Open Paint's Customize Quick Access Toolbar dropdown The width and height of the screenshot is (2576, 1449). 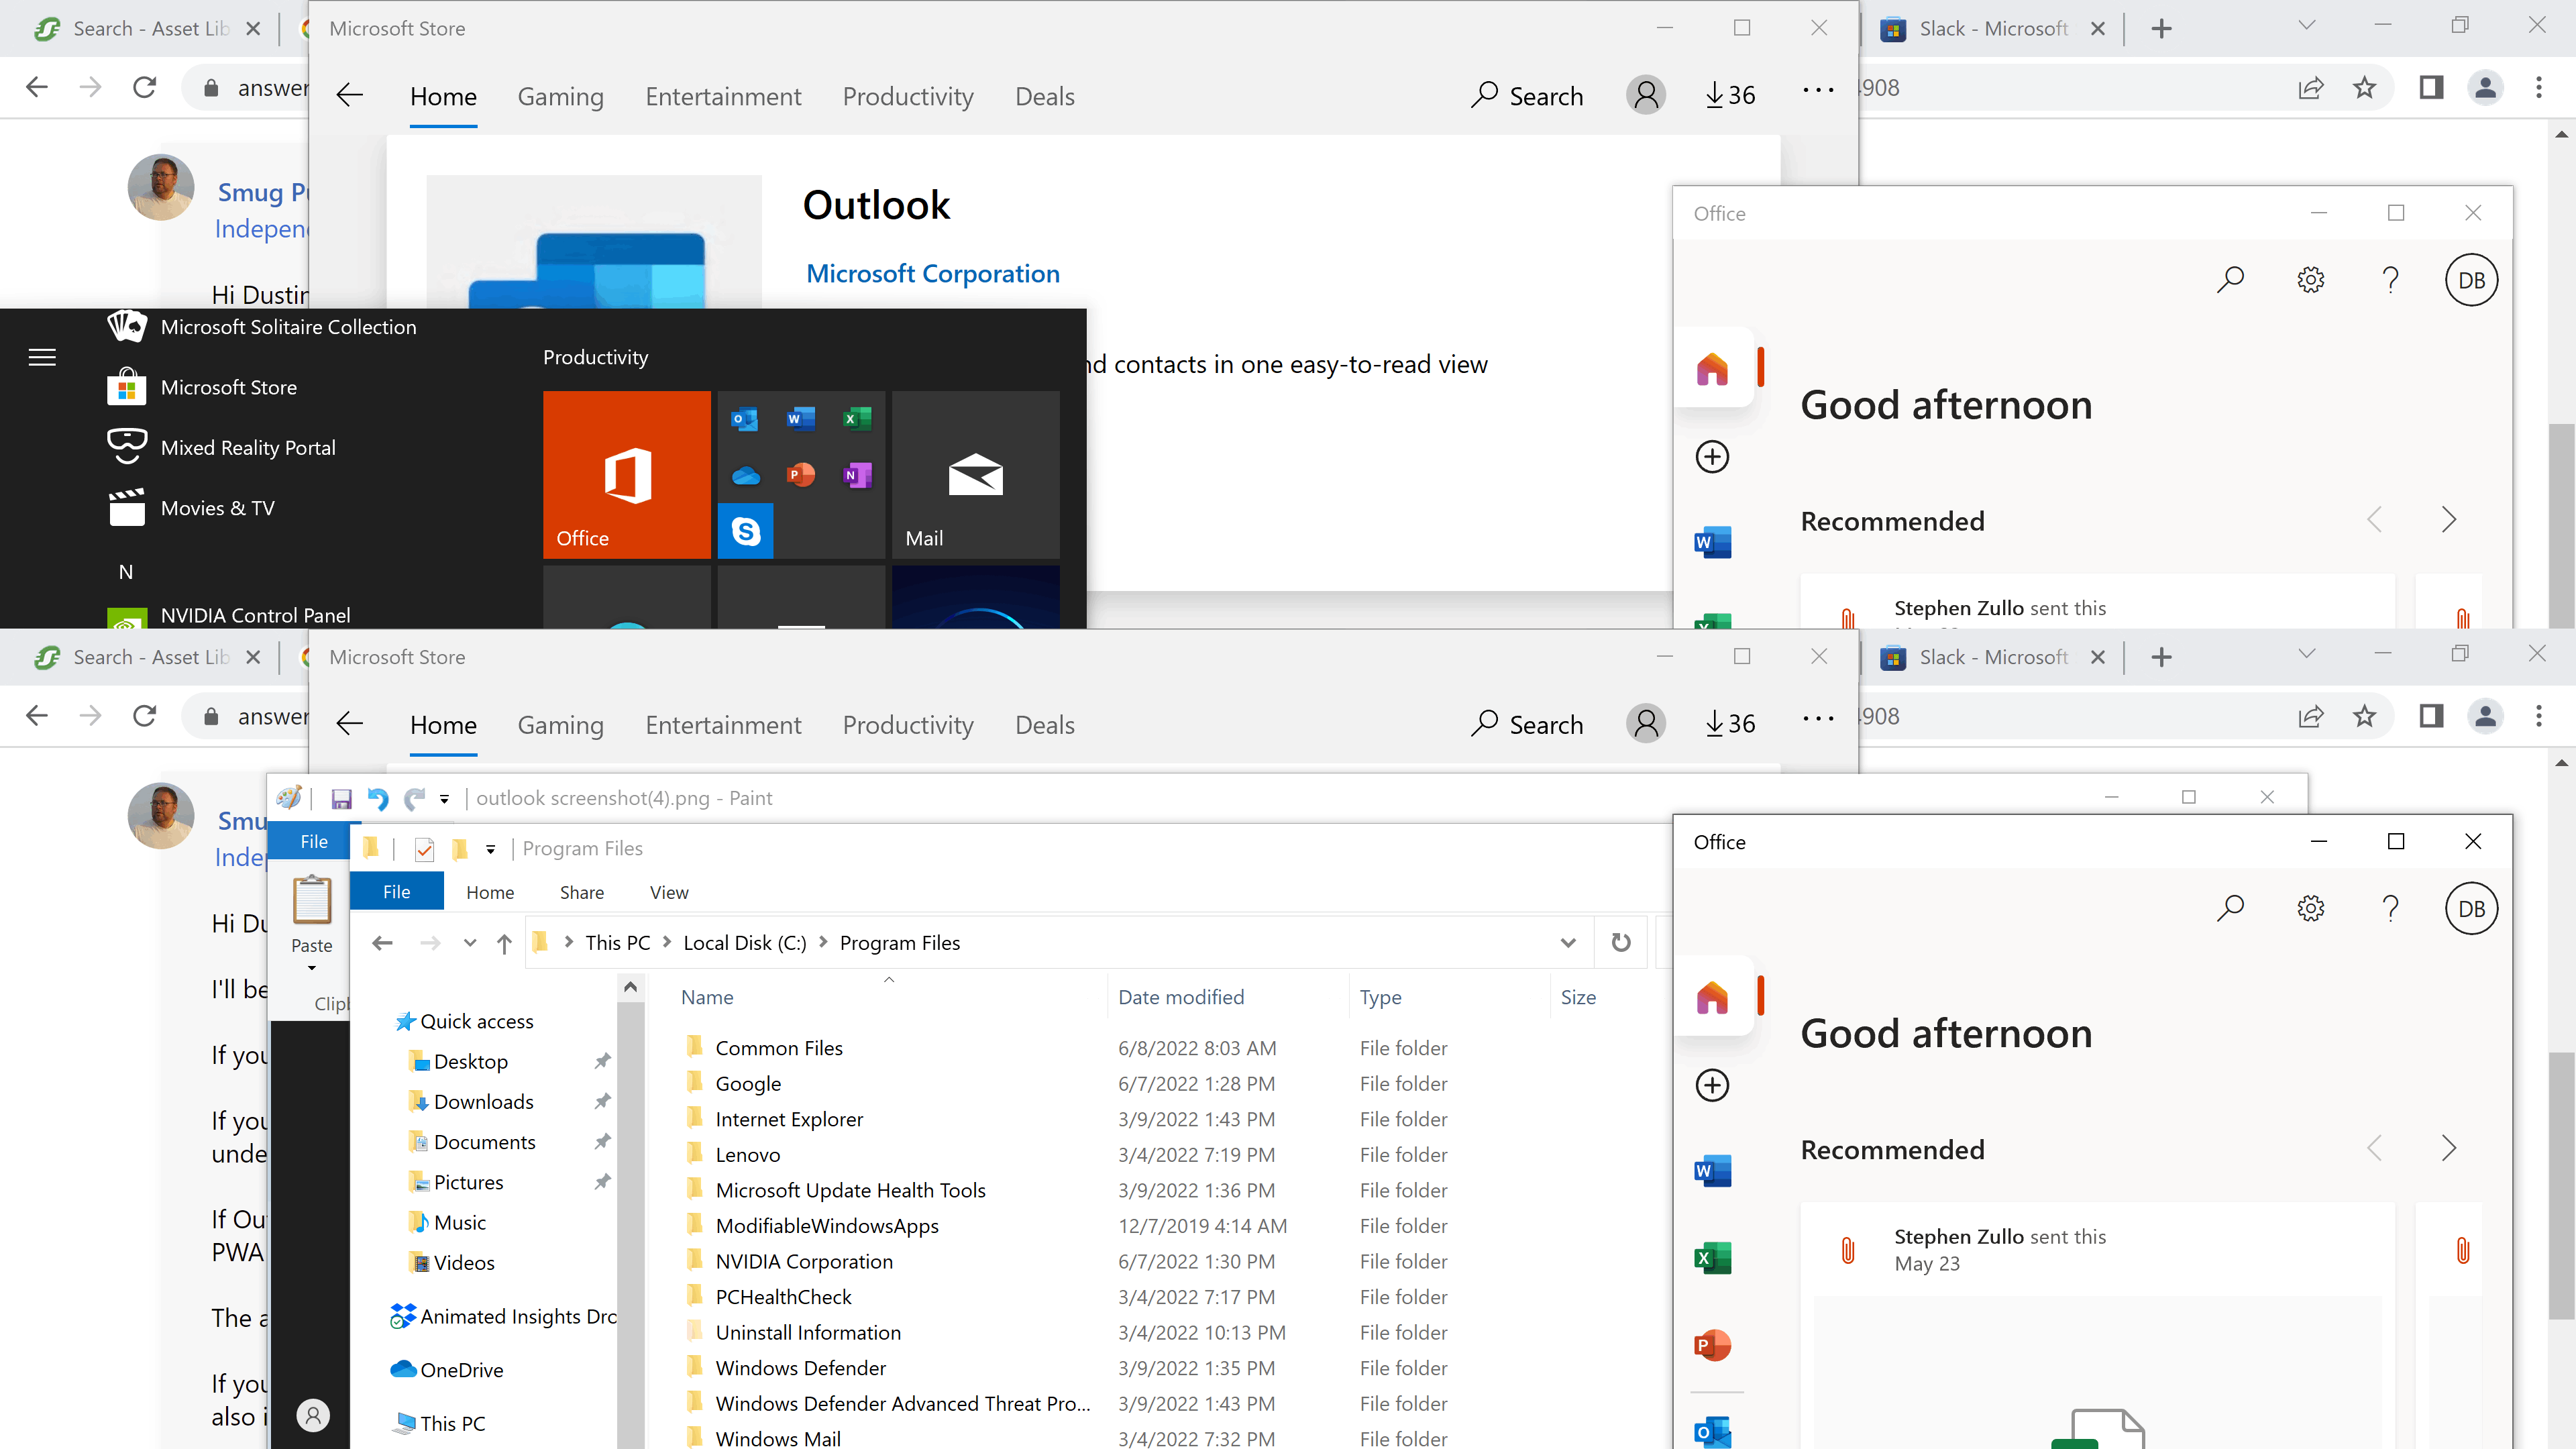(444, 799)
